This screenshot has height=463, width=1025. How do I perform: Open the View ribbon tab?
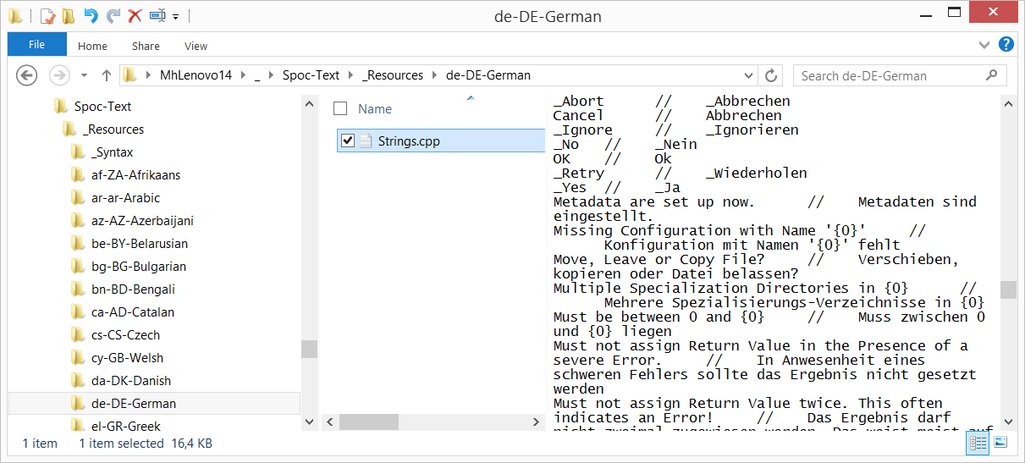point(195,46)
